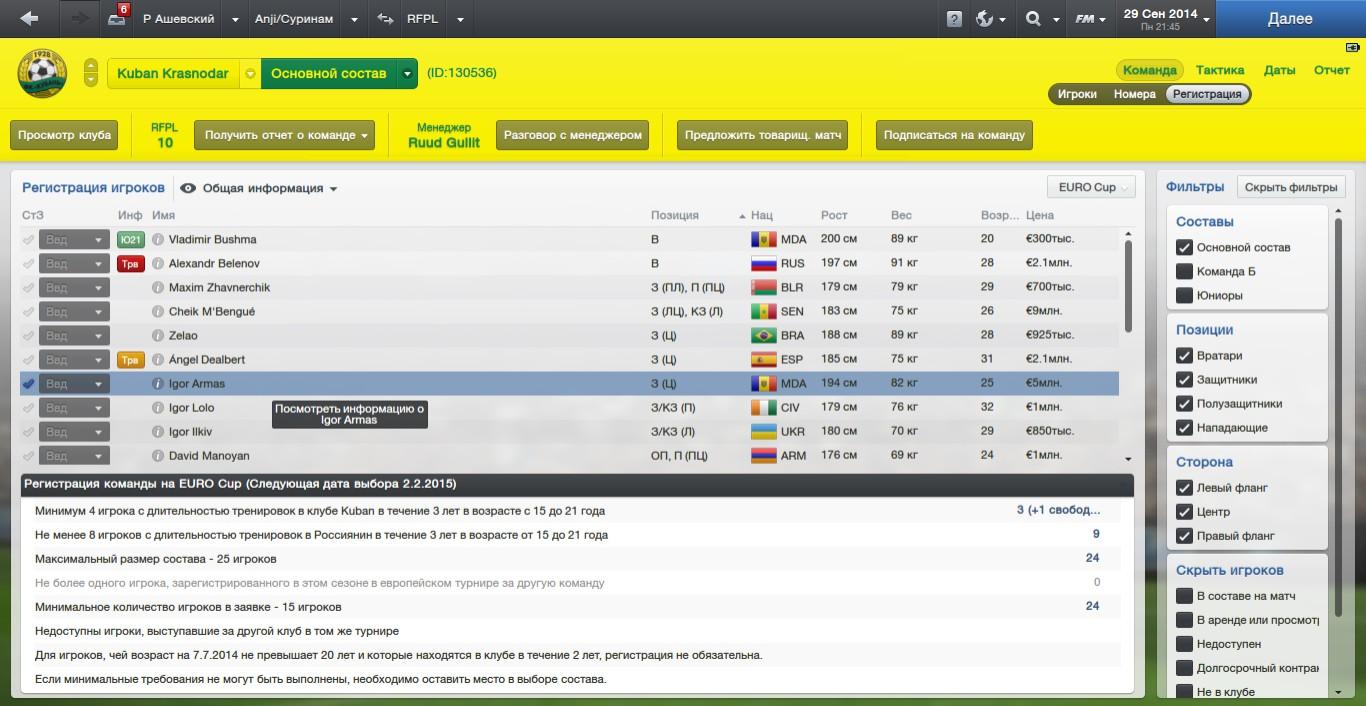Switch to the Тактика tab

1220,70
